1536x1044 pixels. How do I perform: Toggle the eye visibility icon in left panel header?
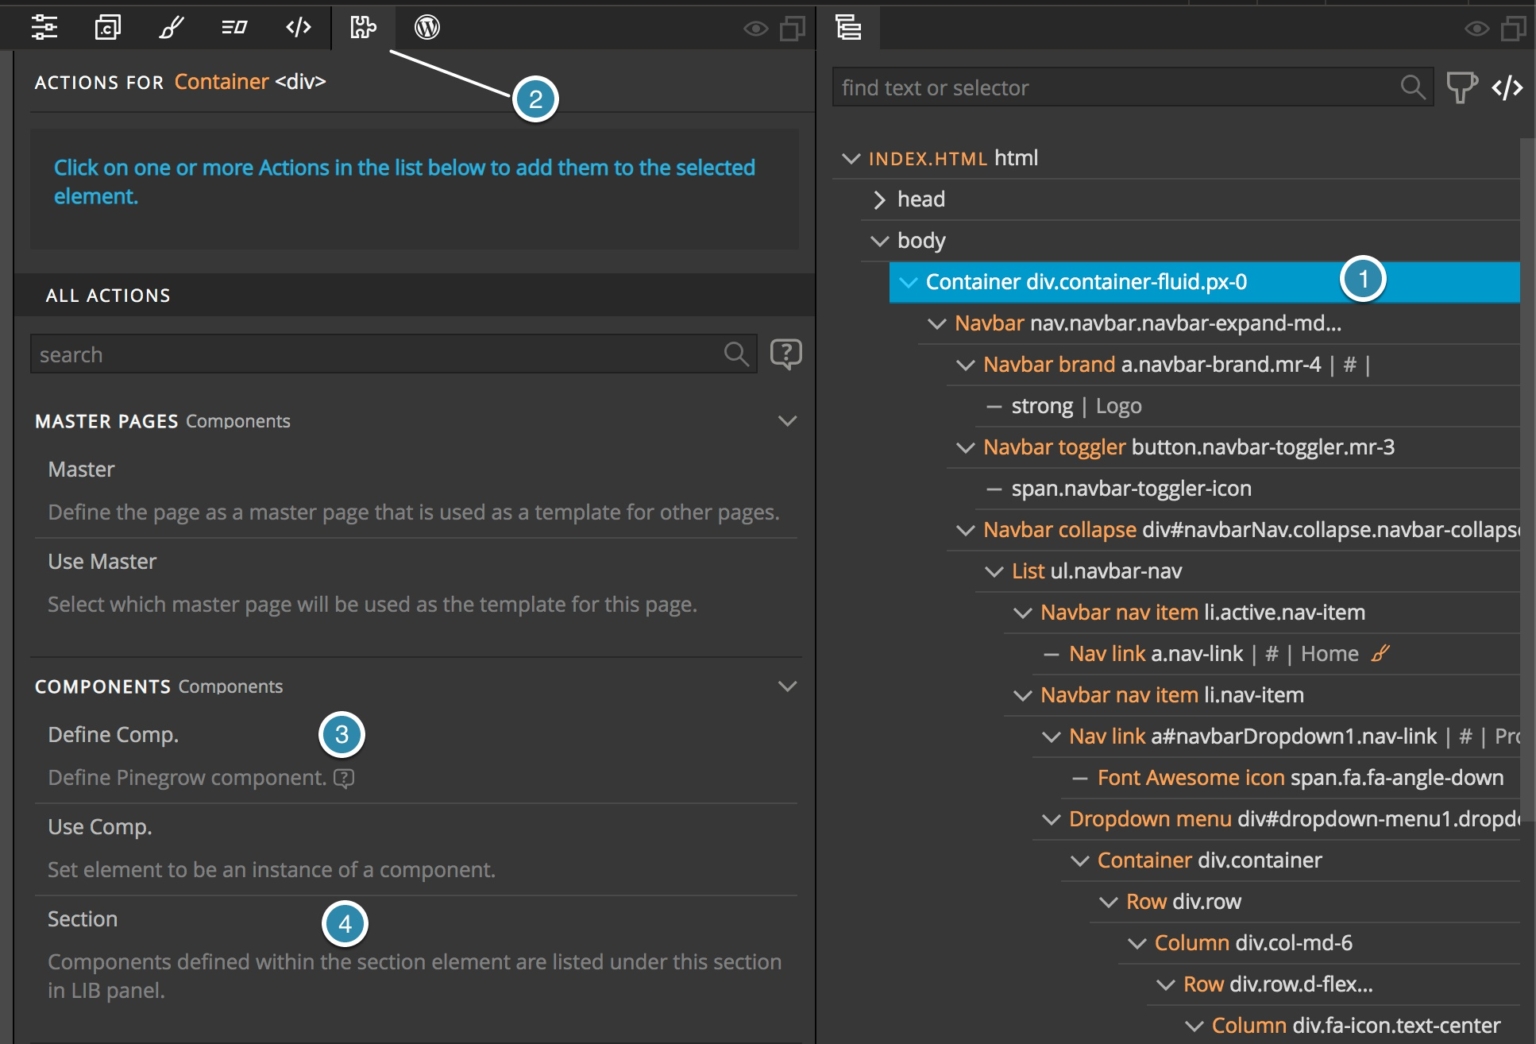(x=758, y=28)
